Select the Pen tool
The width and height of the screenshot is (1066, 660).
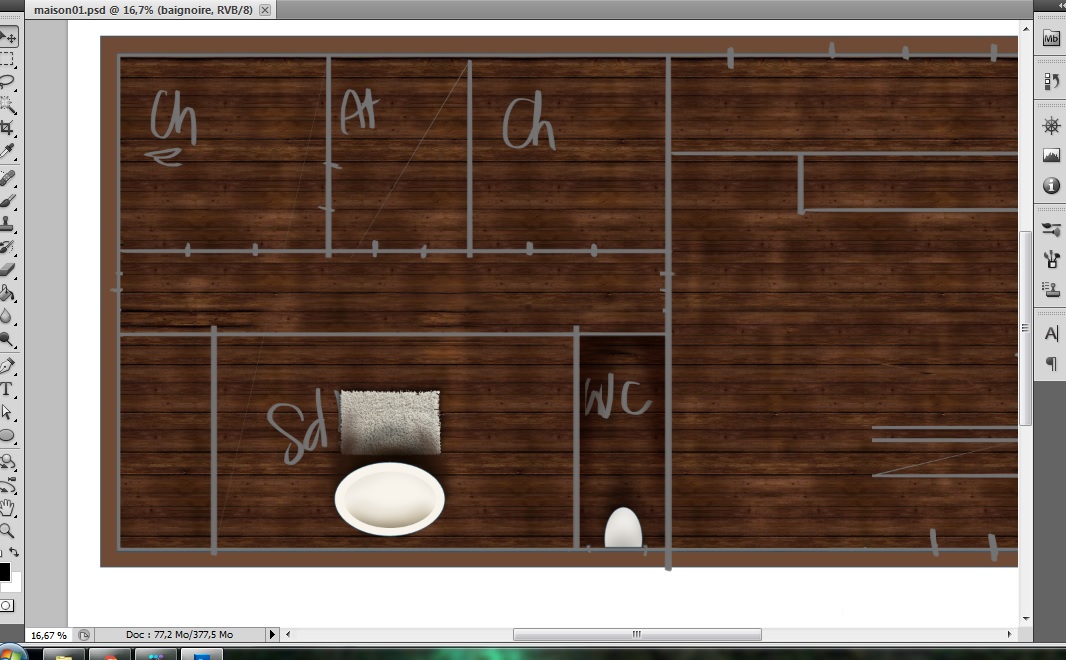coord(8,366)
